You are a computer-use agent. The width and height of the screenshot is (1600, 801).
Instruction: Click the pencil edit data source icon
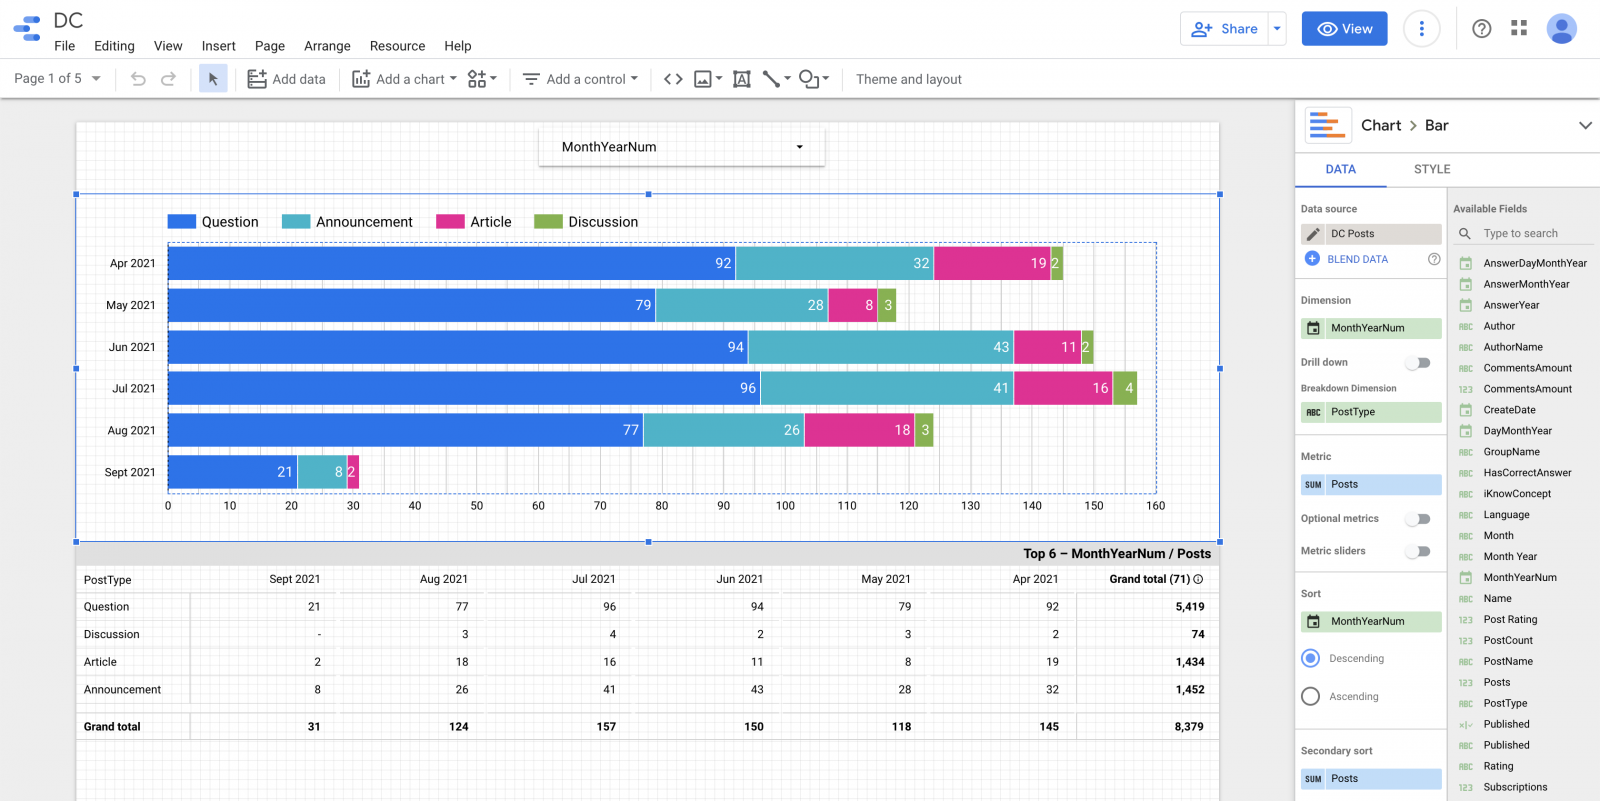[x=1313, y=234]
